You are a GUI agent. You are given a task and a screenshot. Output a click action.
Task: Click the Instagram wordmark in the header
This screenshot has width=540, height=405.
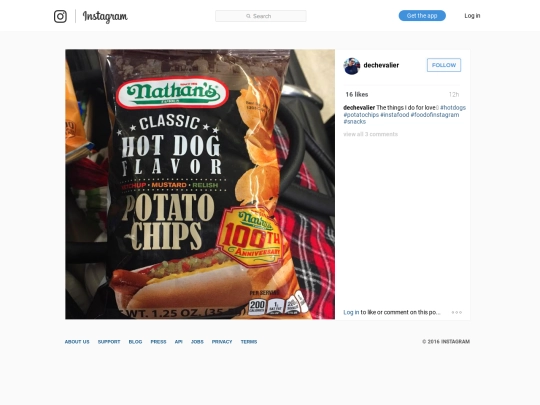click(x=105, y=17)
